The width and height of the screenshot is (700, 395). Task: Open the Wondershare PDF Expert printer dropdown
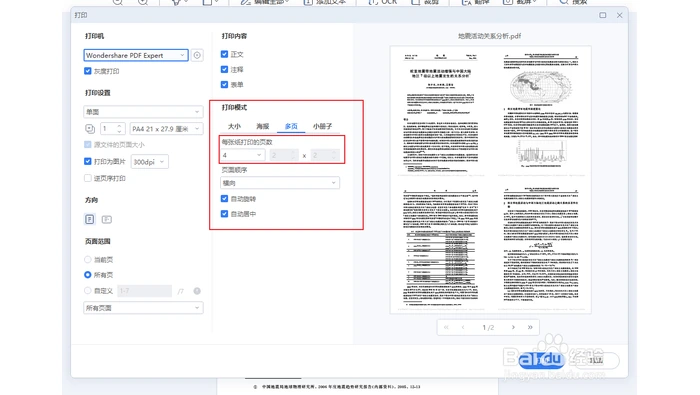point(136,55)
